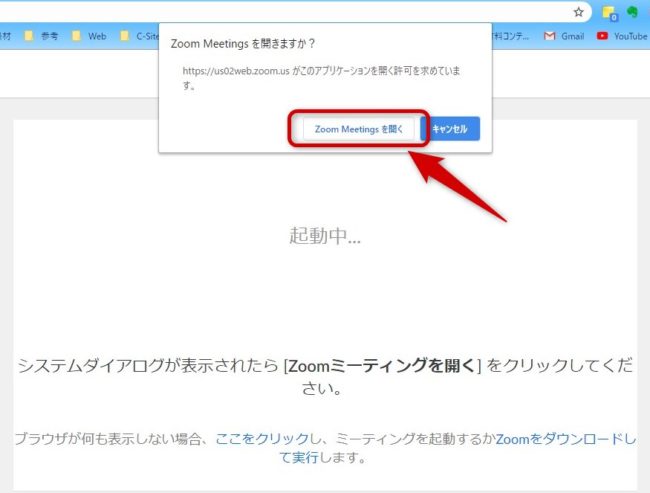Image resolution: width=650 pixels, height=493 pixels.
Task: Click the Zoom Meetings を開く button
Action: [358, 129]
